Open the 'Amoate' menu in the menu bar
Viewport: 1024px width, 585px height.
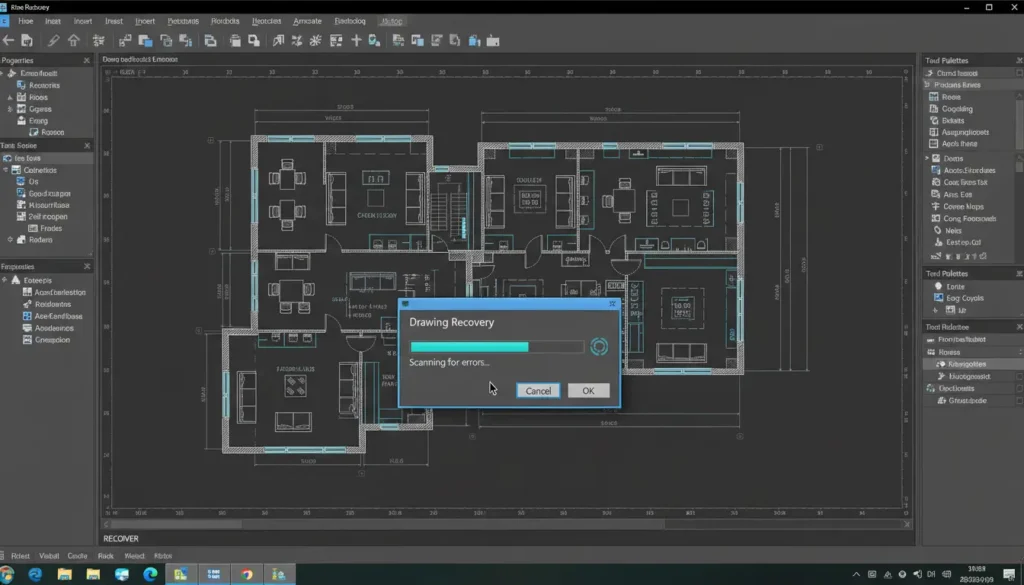point(306,21)
